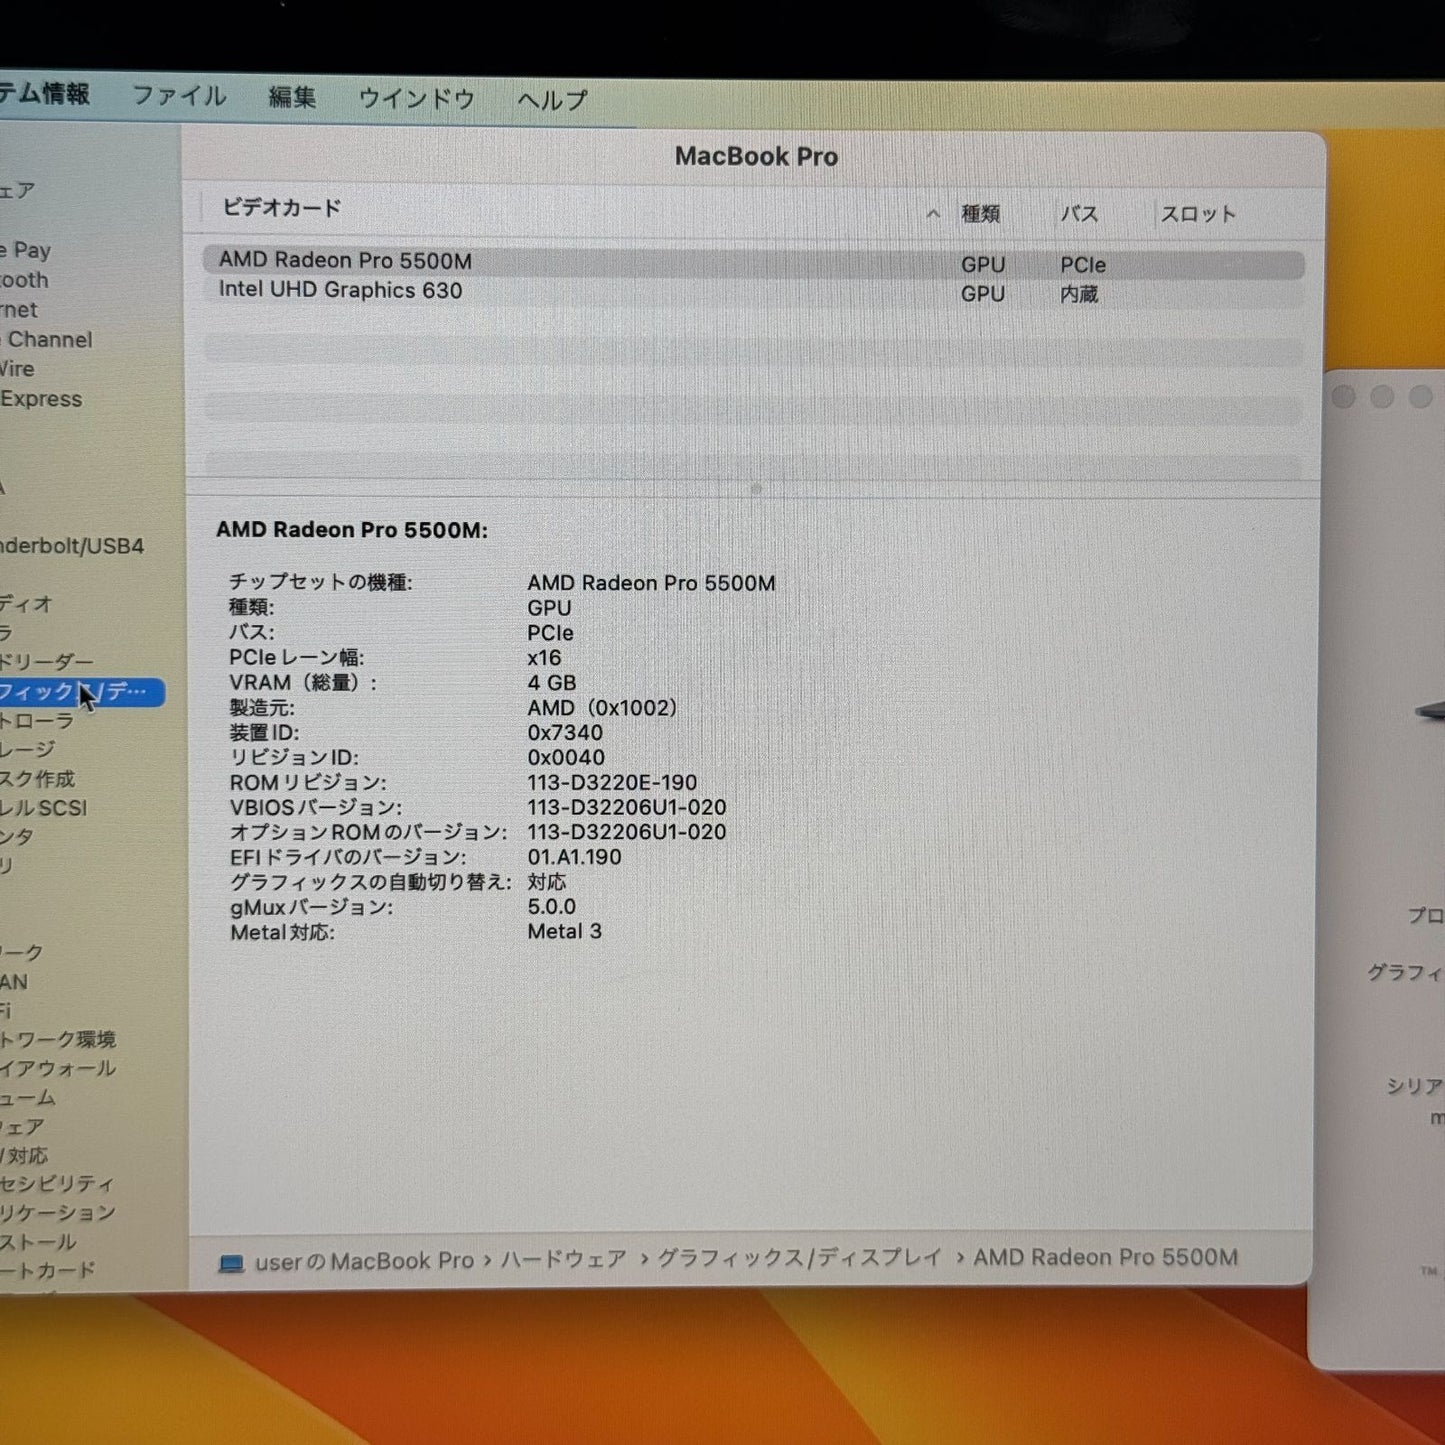Click the gMux version value 5.0.0

point(552,907)
